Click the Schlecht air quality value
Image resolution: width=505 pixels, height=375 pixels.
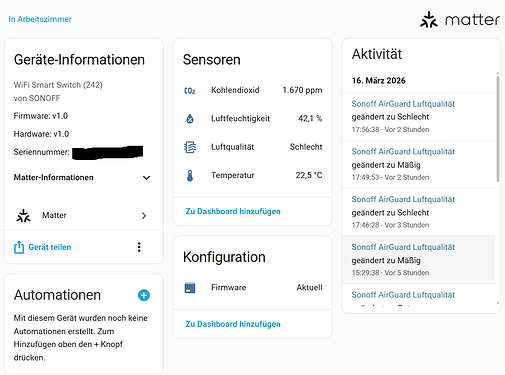pyautogui.click(x=306, y=147)
